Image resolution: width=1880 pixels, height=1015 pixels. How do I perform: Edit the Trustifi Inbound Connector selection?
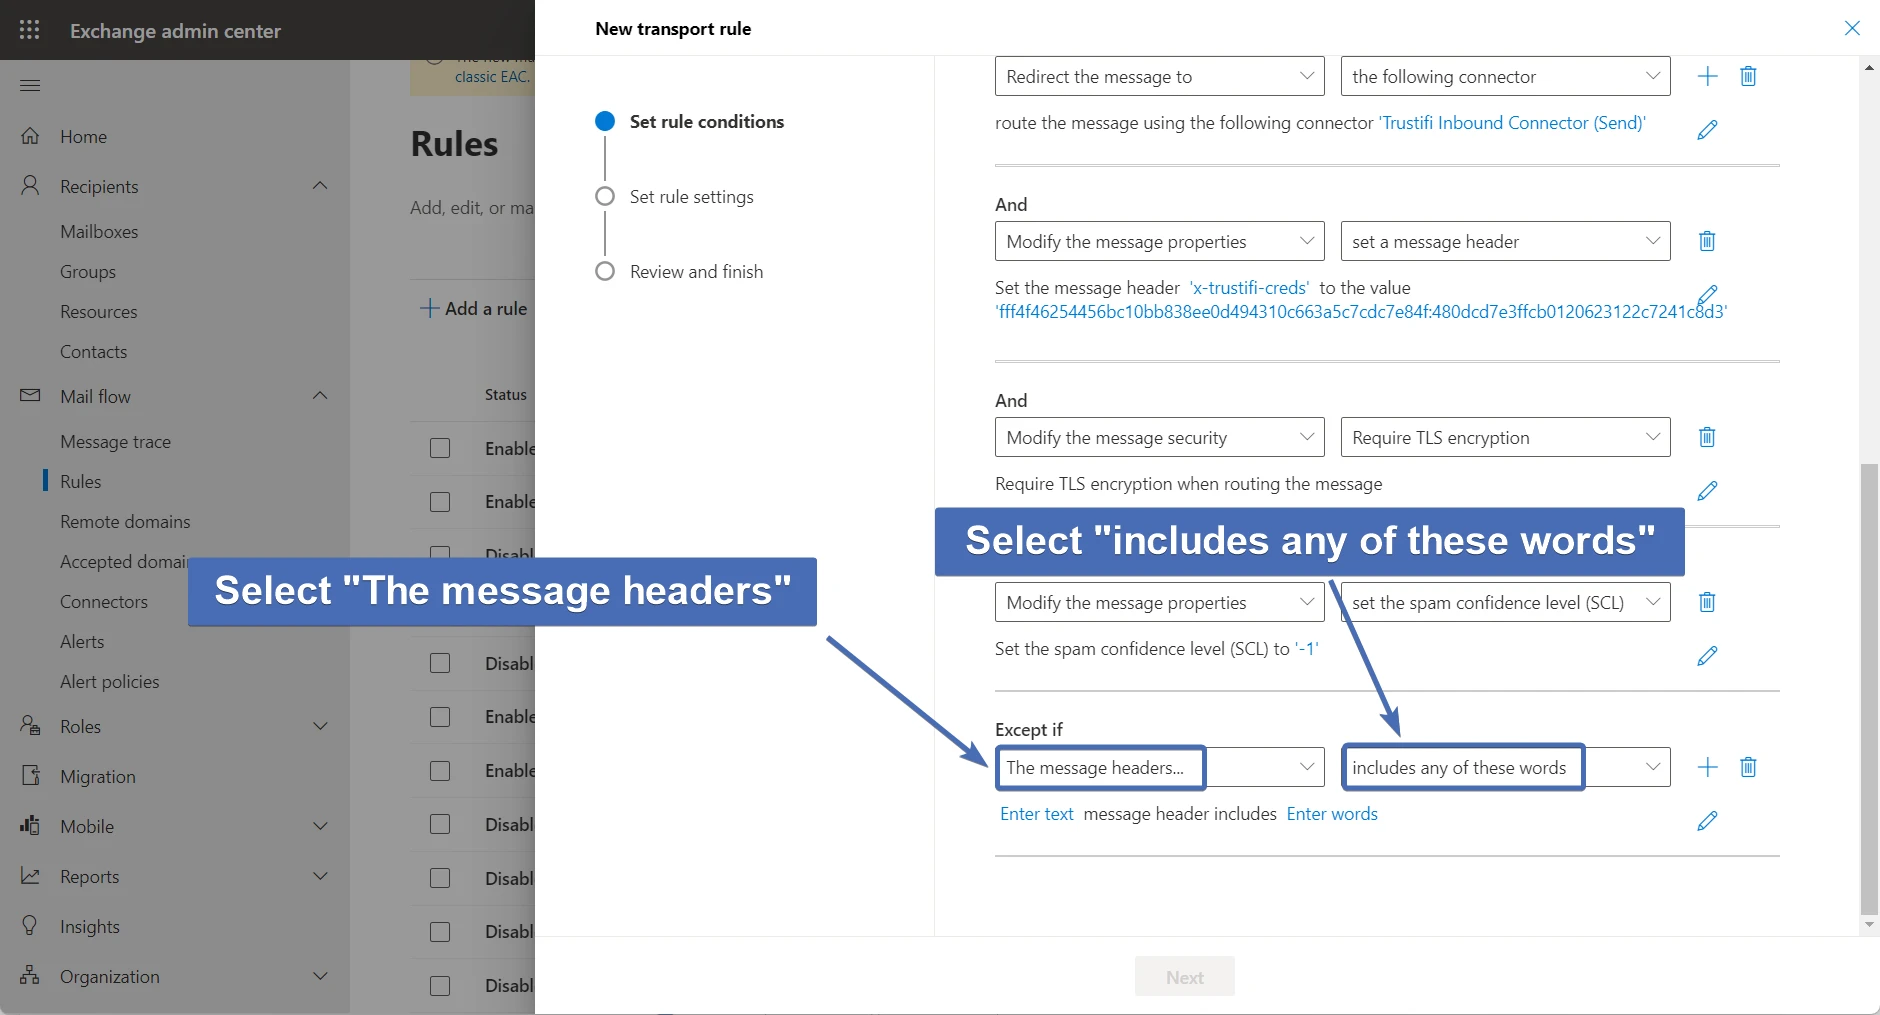click(1707, 130)
